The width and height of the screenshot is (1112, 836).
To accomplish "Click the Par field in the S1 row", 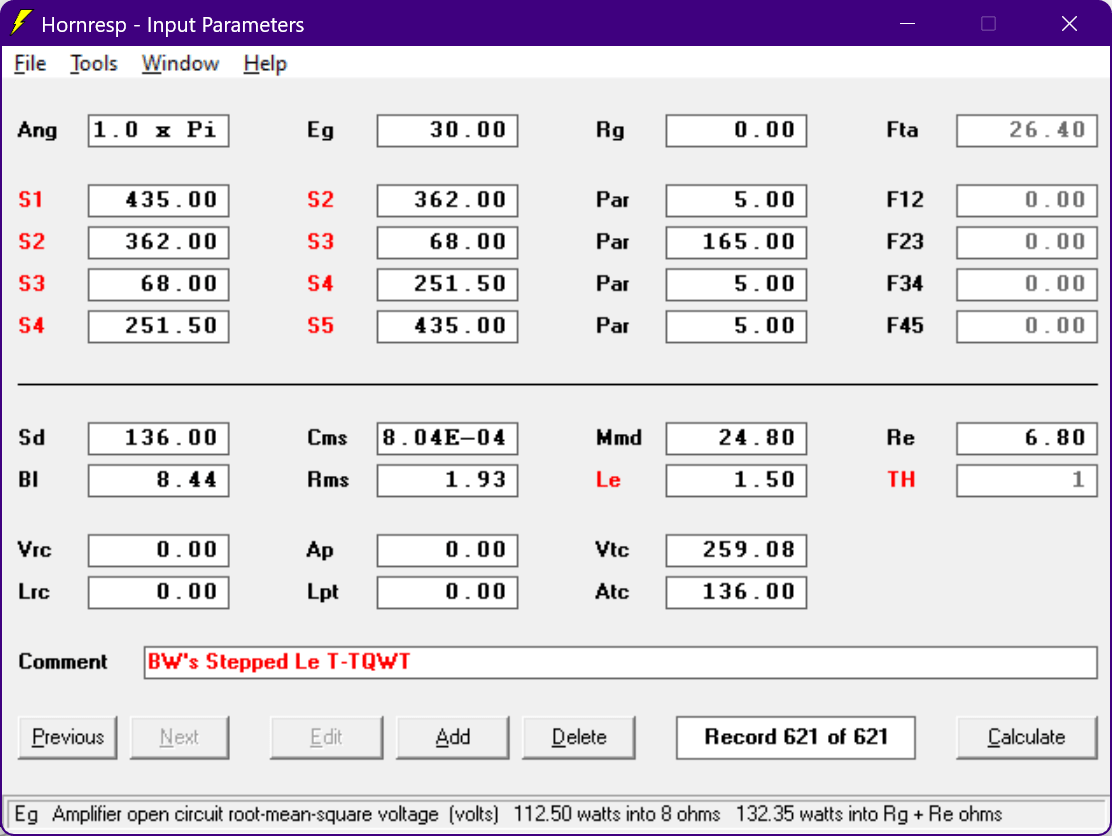I will tap(736, 200).
